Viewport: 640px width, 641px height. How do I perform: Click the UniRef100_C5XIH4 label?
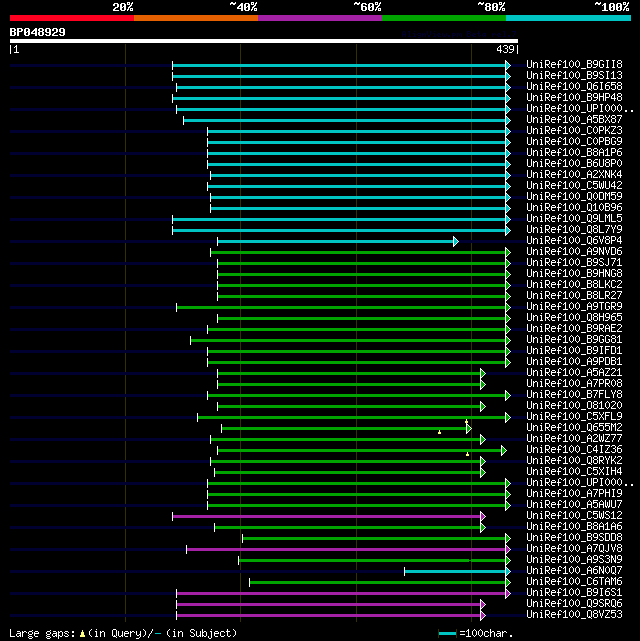click(x=574, y=472)
